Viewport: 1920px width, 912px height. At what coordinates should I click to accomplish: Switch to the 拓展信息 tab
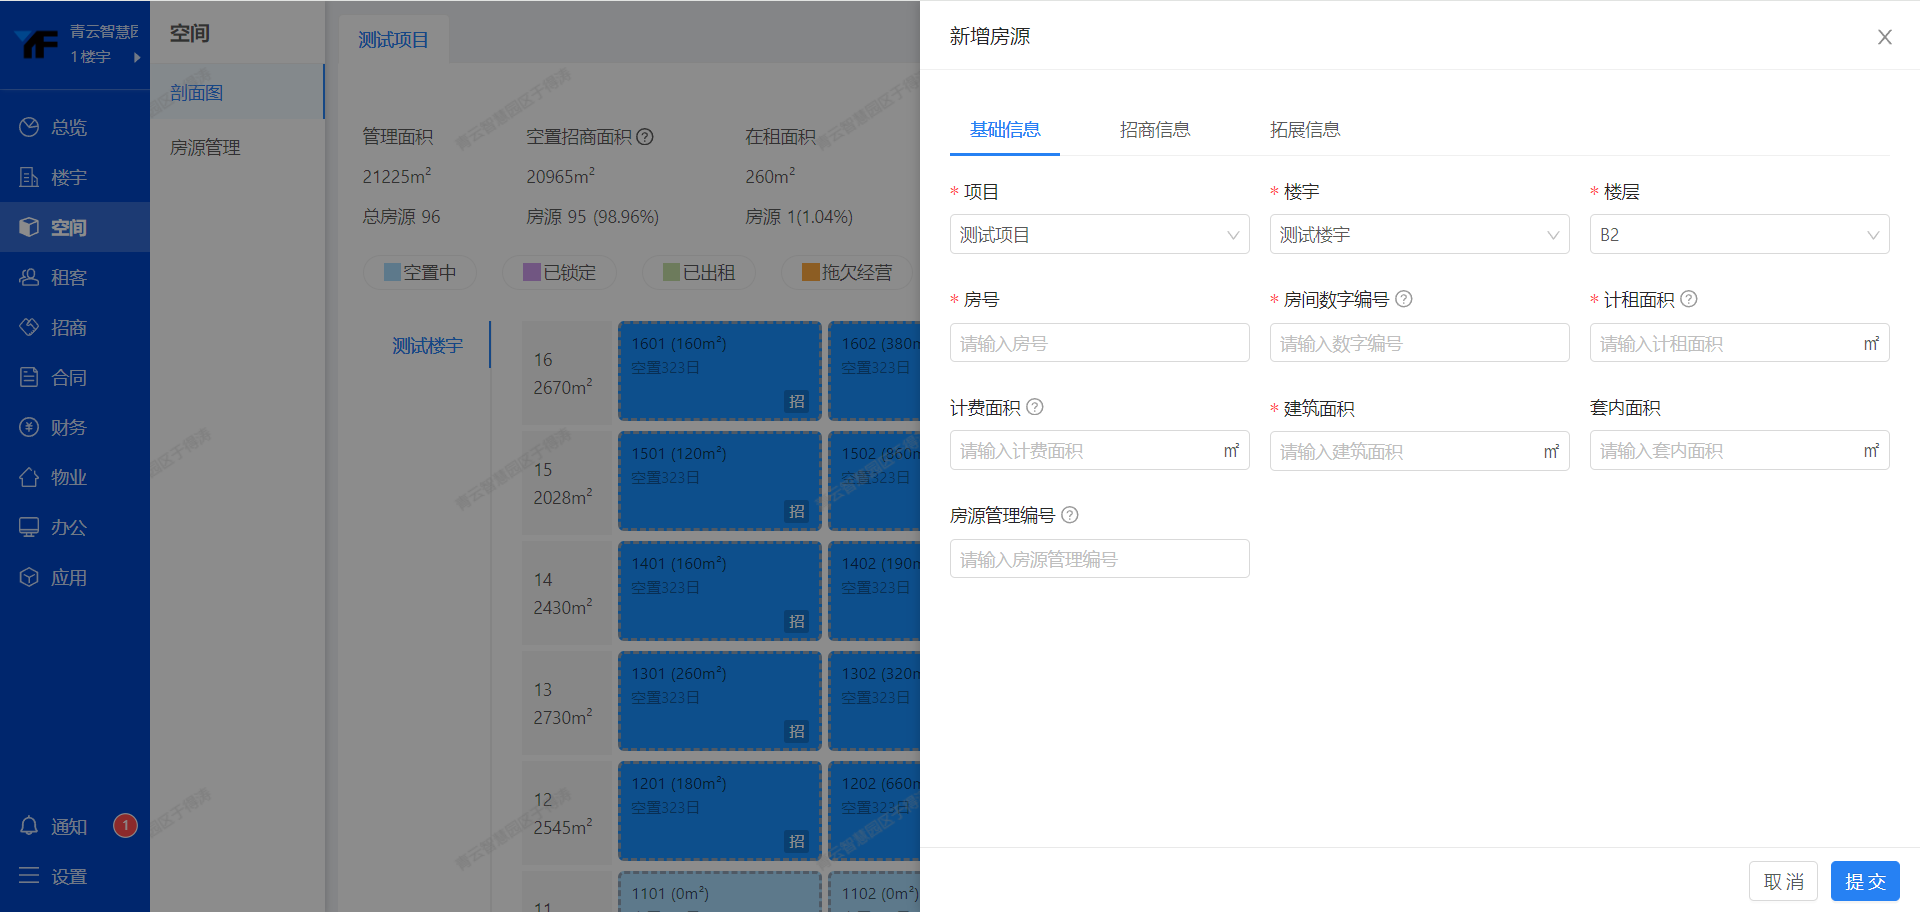[x=1305, y=130]
